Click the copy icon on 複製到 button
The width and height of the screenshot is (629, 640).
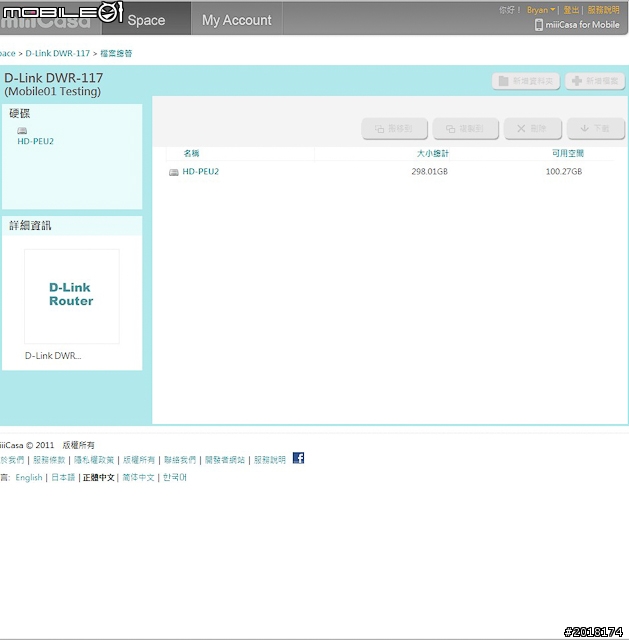(x=450, y=129)
